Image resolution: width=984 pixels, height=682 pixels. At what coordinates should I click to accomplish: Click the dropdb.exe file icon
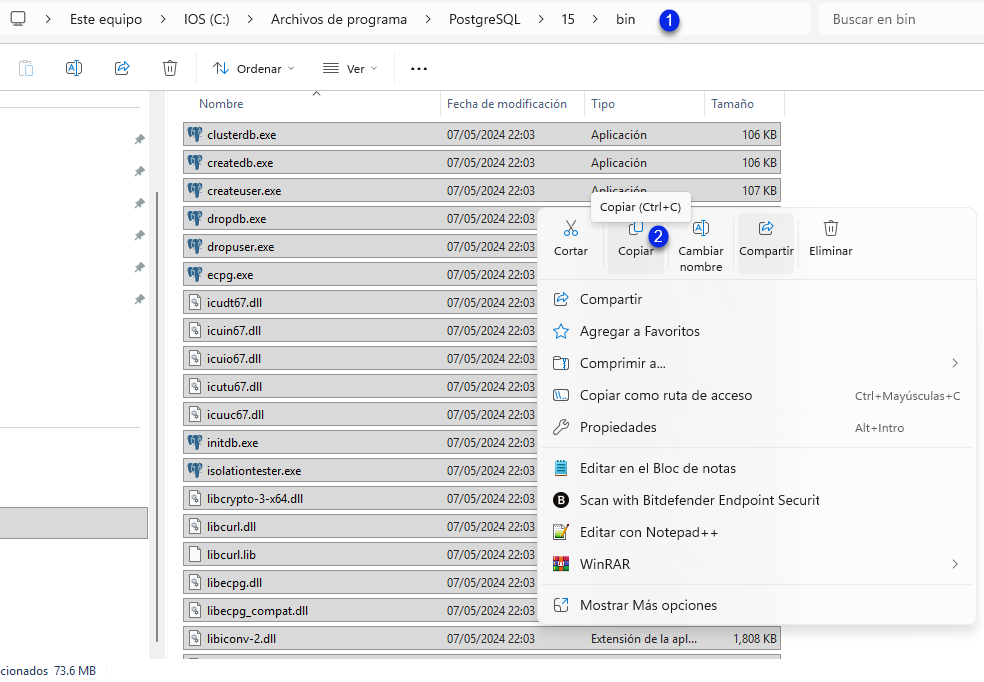(x=195, y=218)
